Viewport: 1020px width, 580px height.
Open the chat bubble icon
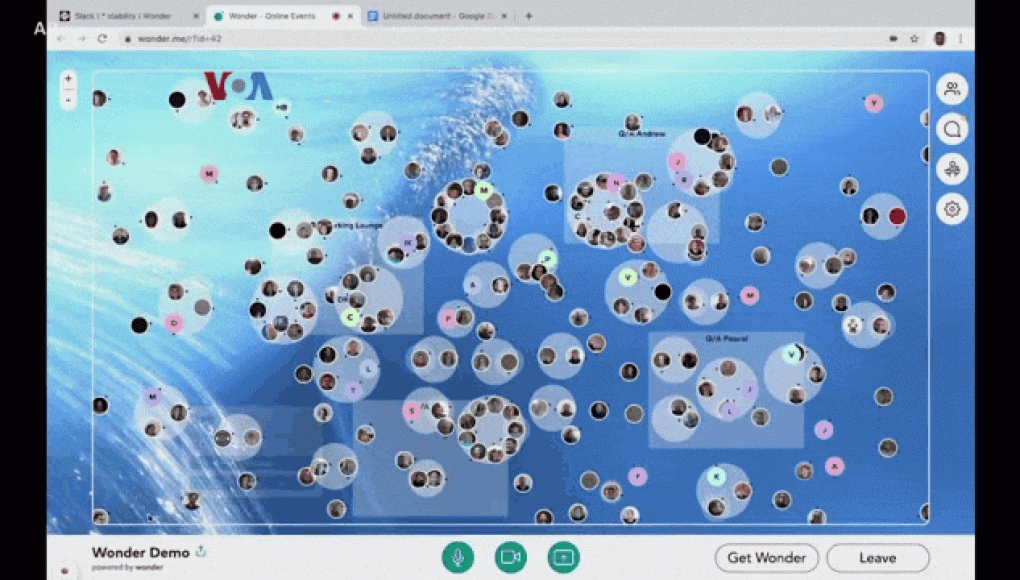(952, 129)
